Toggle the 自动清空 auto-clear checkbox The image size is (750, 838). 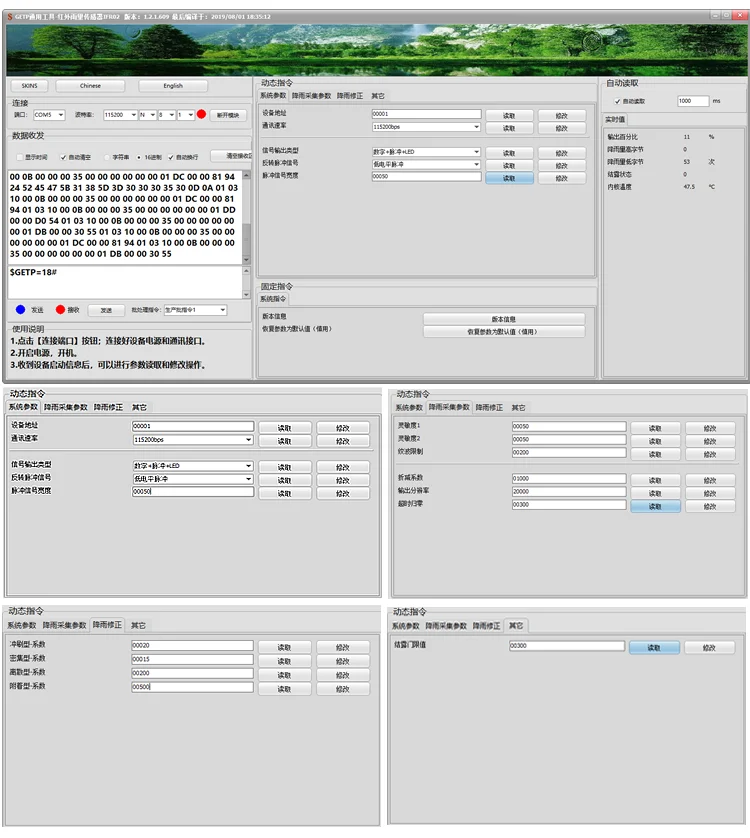63,157
